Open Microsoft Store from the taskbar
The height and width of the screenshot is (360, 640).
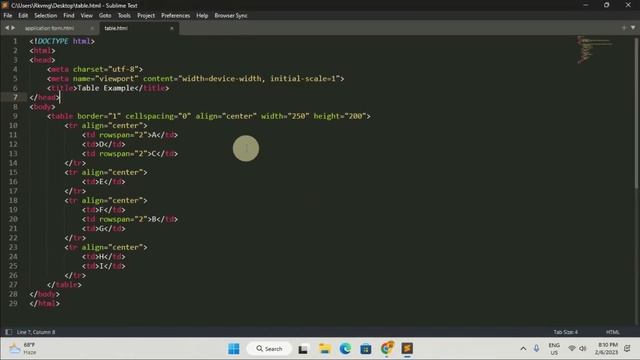point(366,349)
